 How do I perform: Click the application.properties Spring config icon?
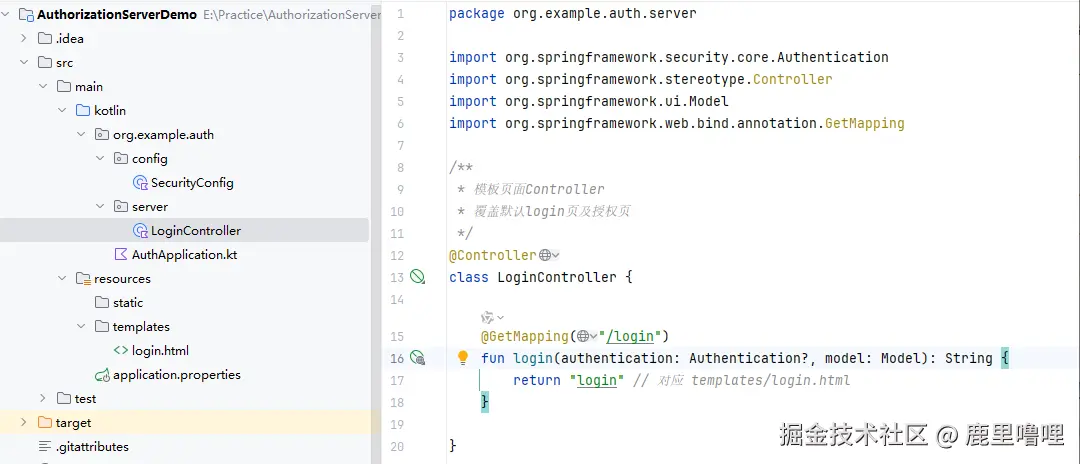(x=102, y=375)
